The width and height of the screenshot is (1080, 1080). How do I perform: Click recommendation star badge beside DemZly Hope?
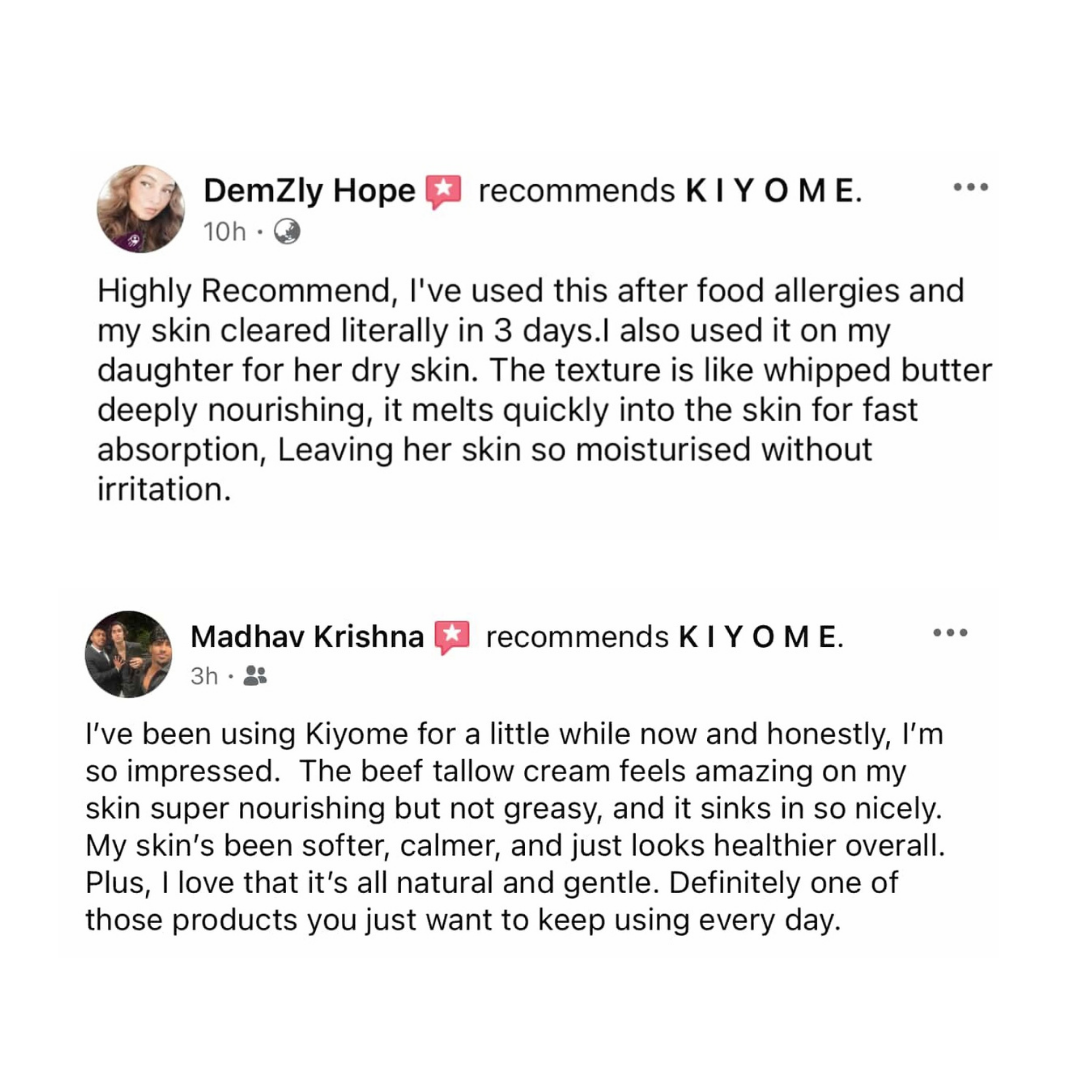click(x=444, y=191)
